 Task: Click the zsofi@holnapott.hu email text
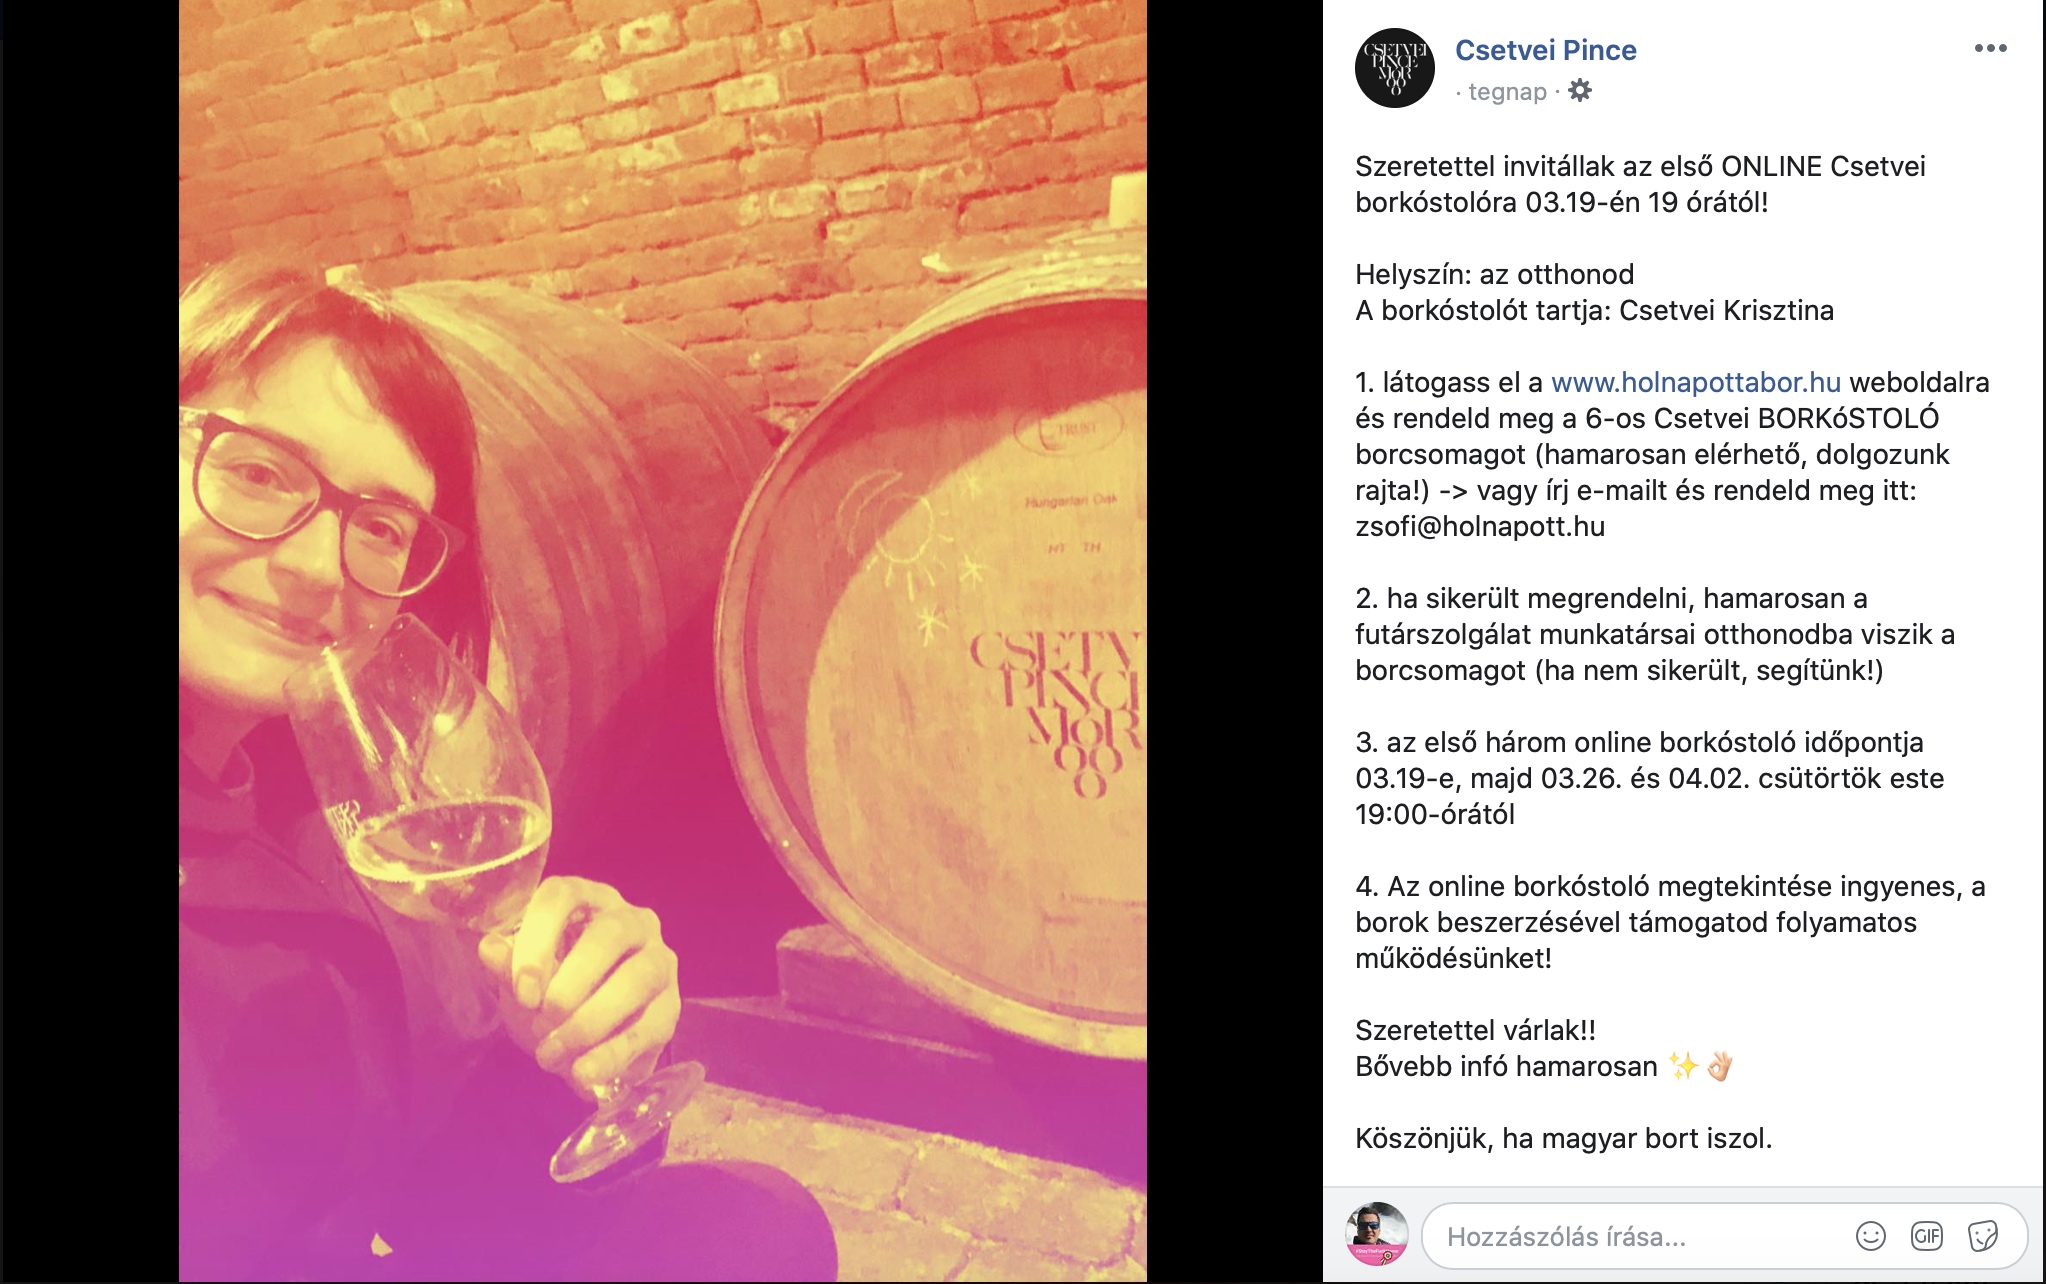(x=1480, y=526)
